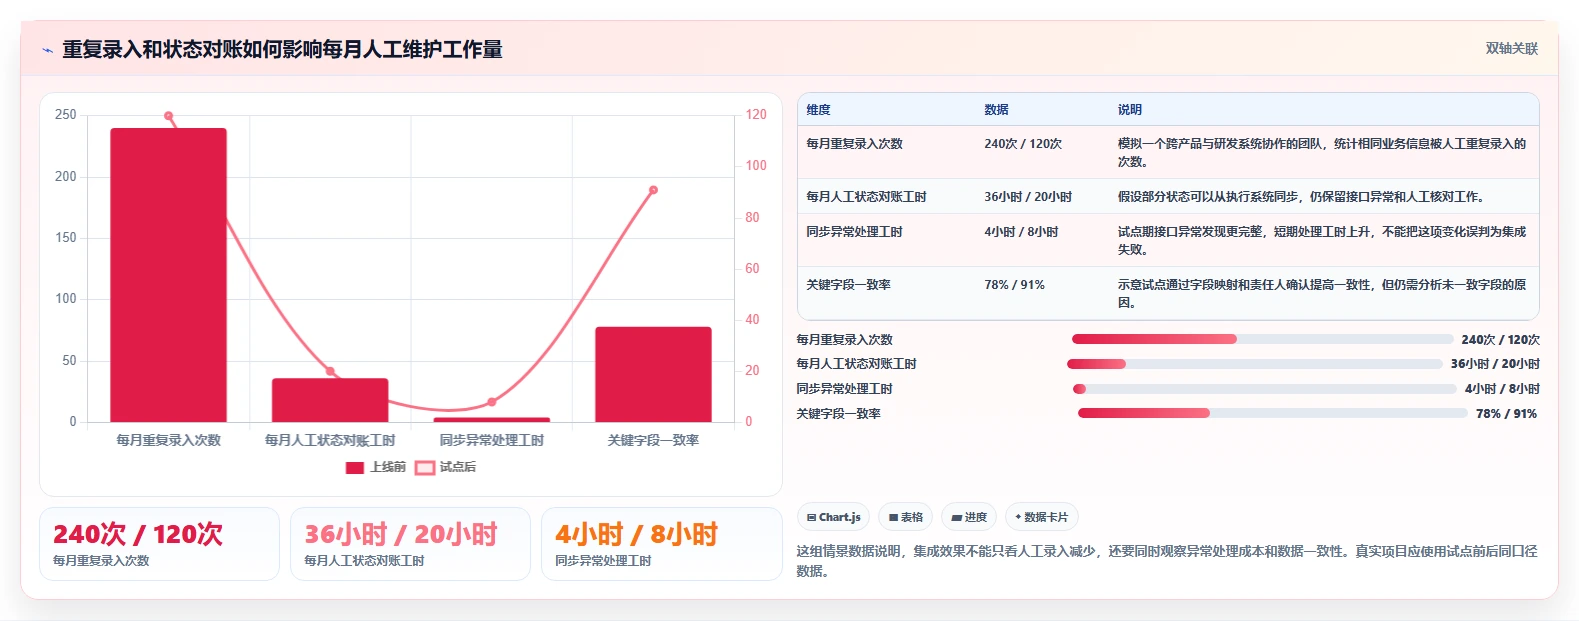Viewport: 1579px width, 621px height.
Task: Click the 78% / 91% value beside the progress bar
Action: pos(1507,414)
